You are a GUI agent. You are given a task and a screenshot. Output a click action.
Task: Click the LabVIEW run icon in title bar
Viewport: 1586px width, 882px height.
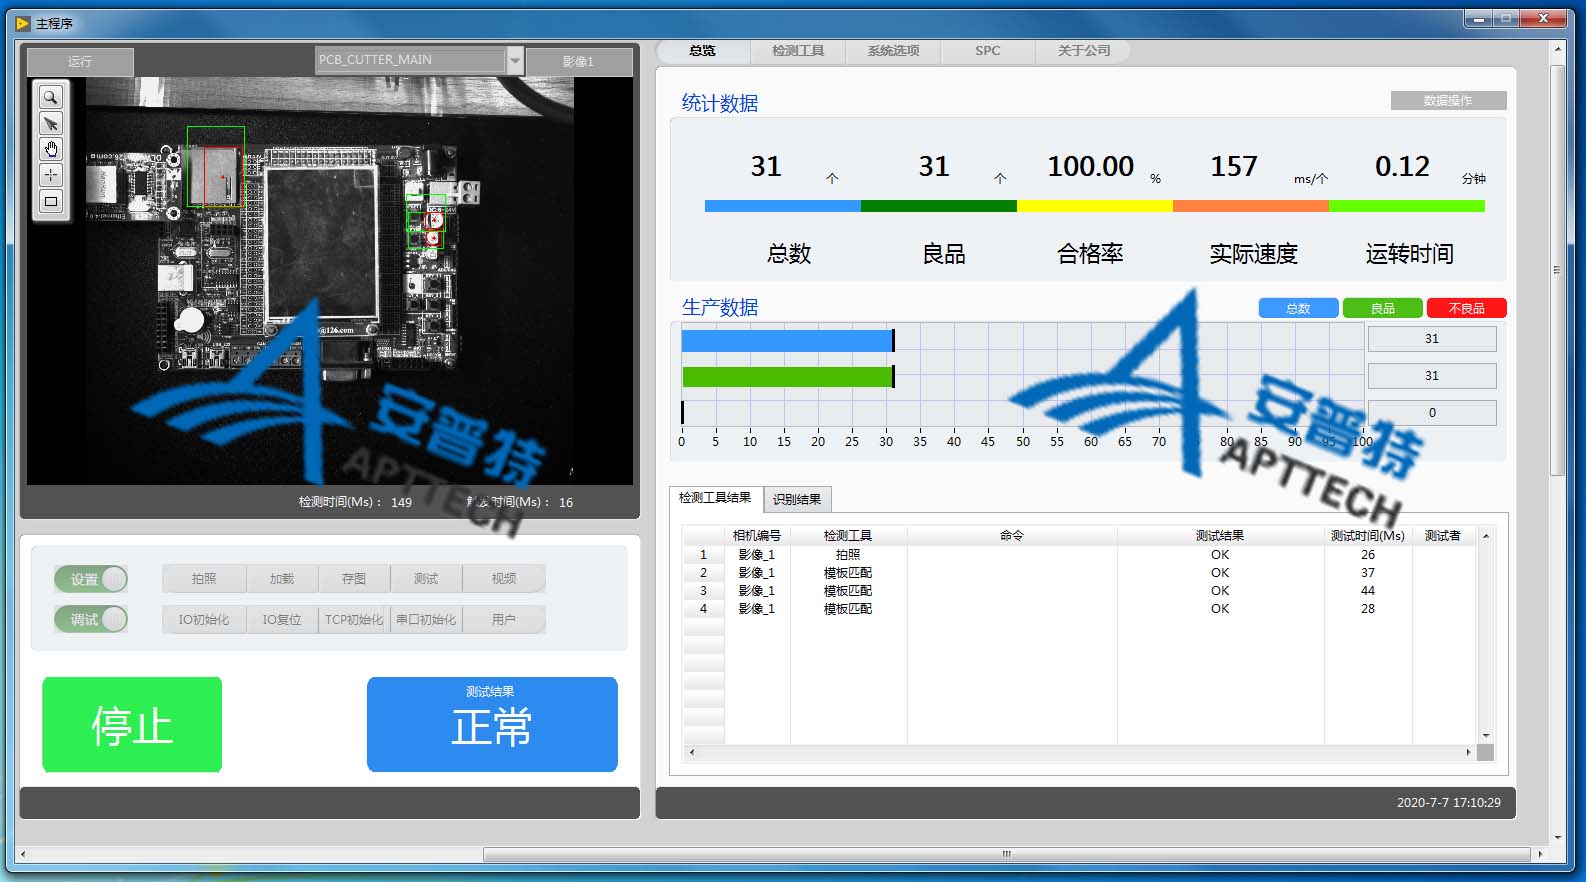click(23, 23)
